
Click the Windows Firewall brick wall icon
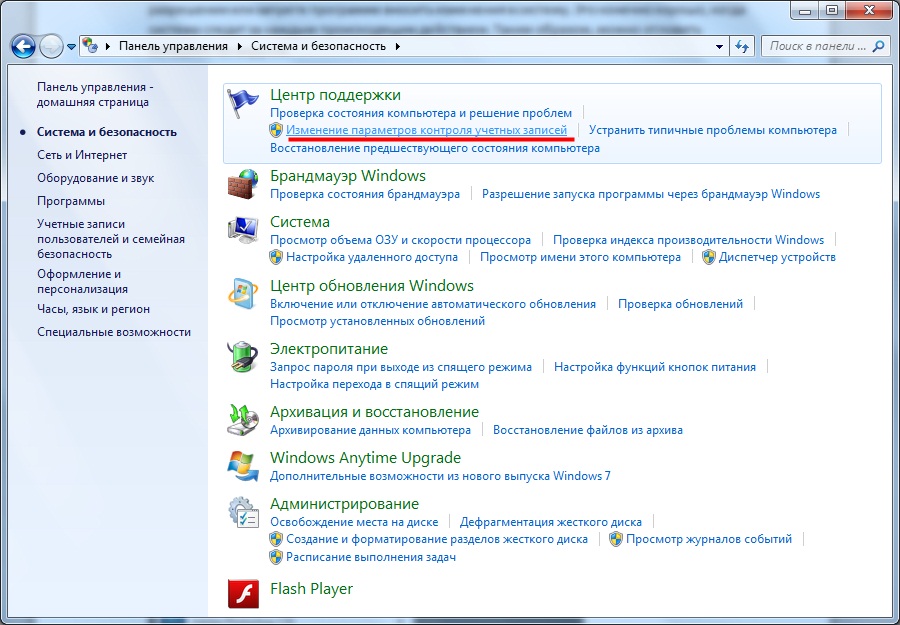(243, 184)
